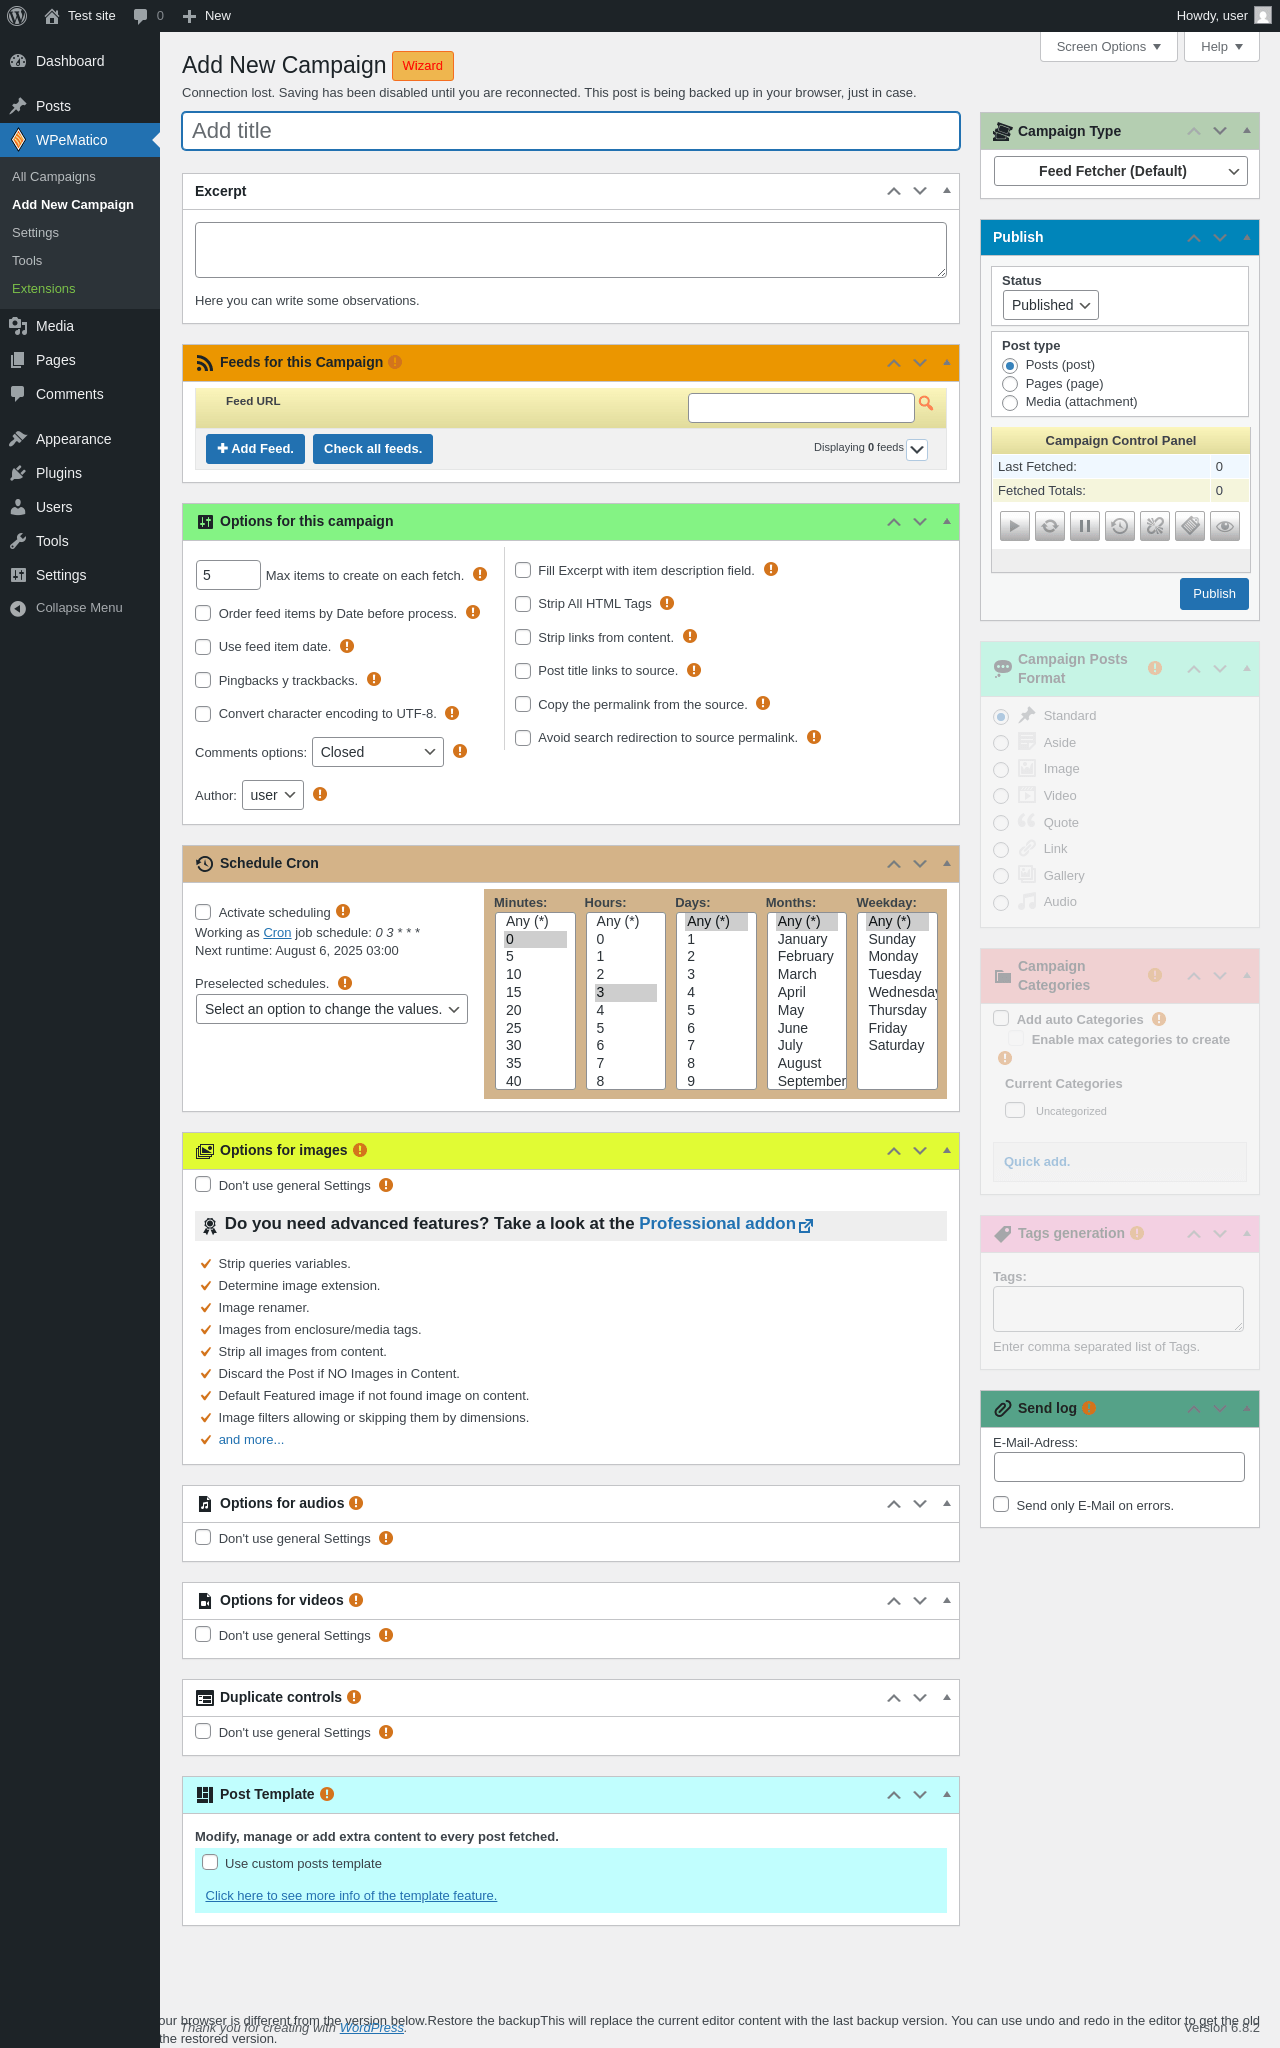Check Use feed item date
Viewport: 1280px width, 2048px height.
(203, 647)
